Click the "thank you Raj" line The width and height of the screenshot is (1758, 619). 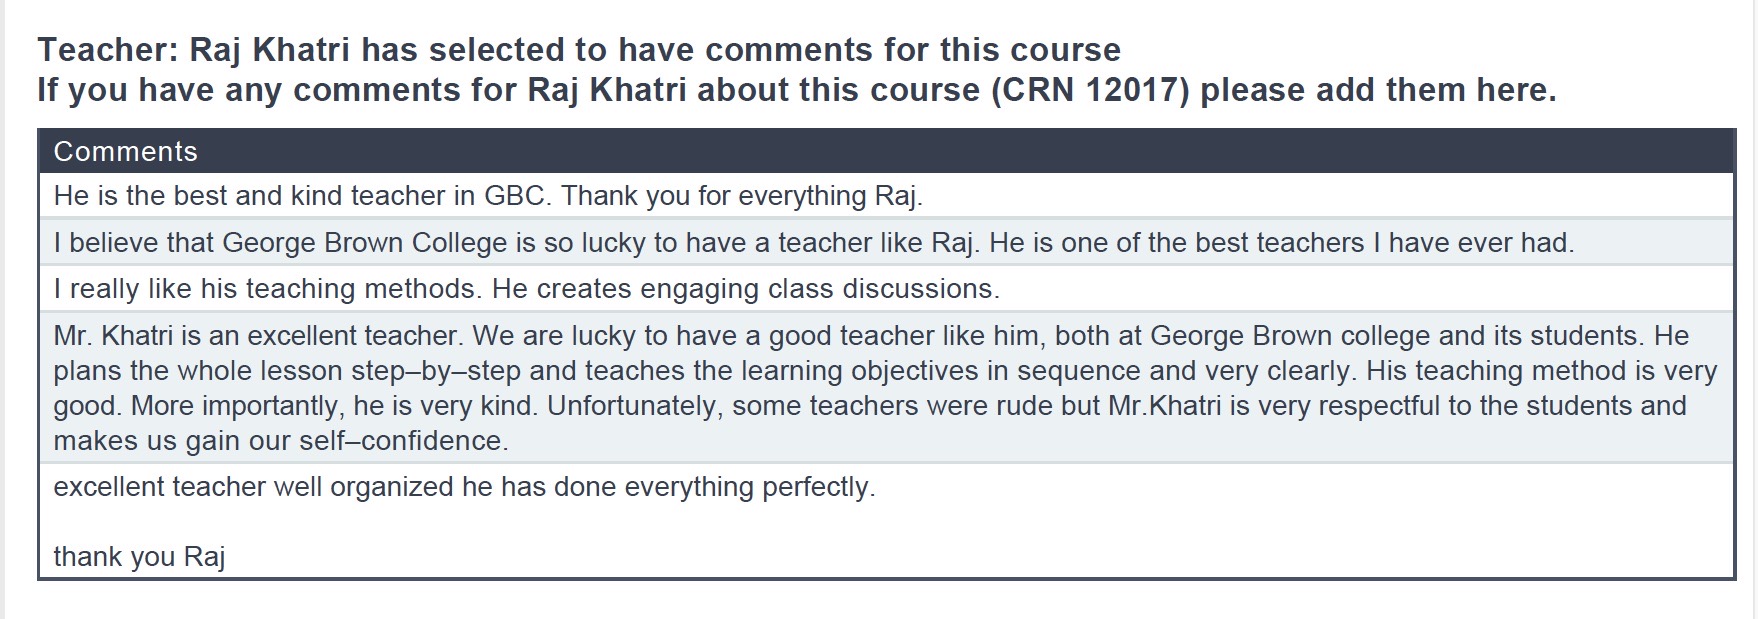[139, 556]
